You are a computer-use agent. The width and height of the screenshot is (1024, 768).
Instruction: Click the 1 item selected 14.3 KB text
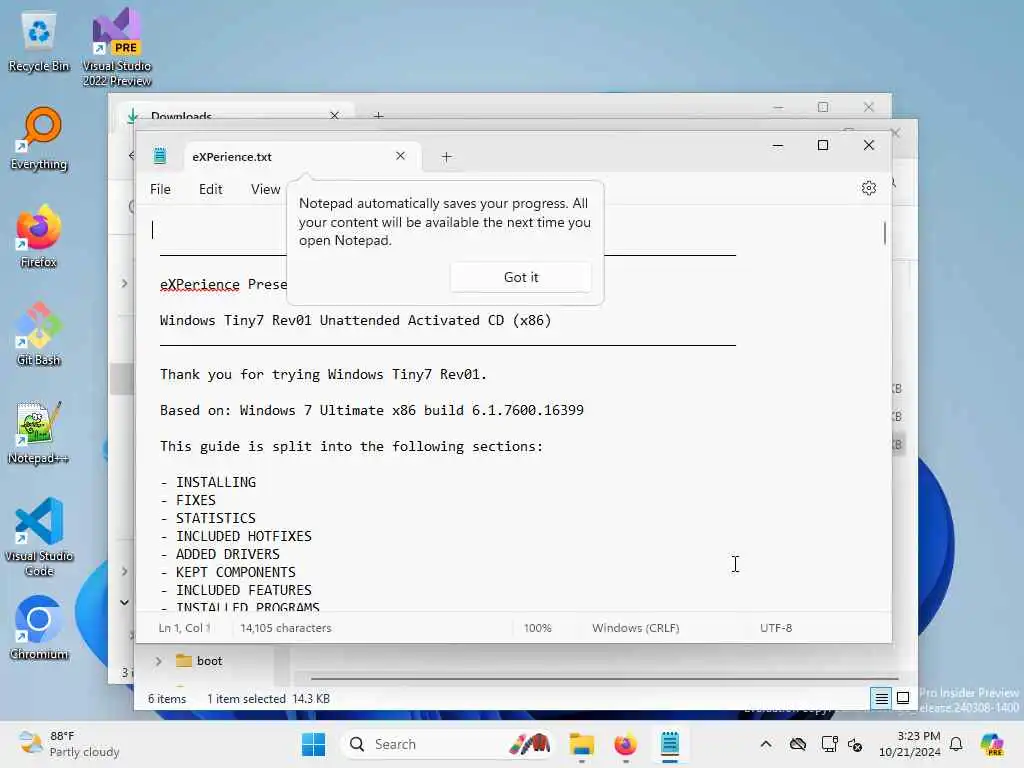pyautogui.click(x=268, y=699)
